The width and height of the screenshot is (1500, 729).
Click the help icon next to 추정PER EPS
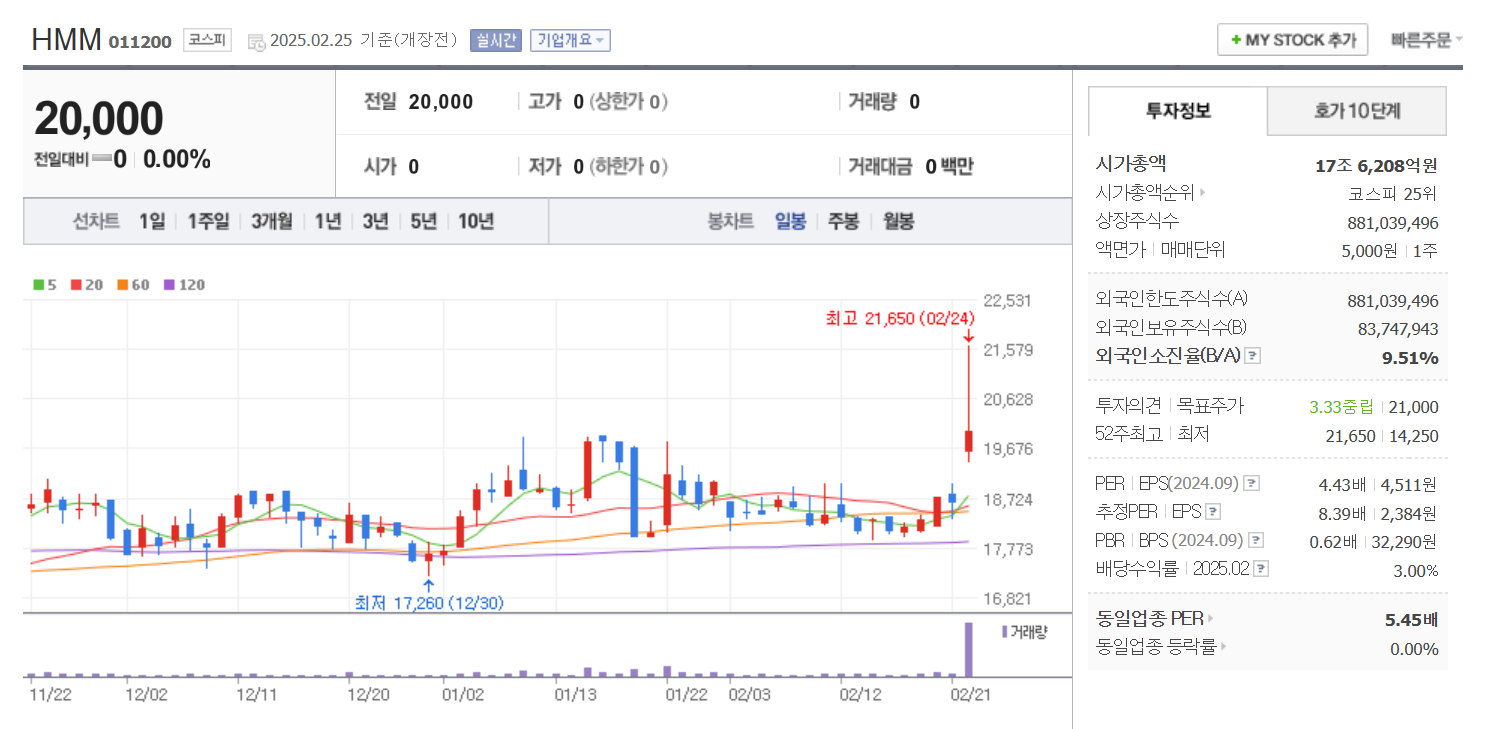(1213, 511)
